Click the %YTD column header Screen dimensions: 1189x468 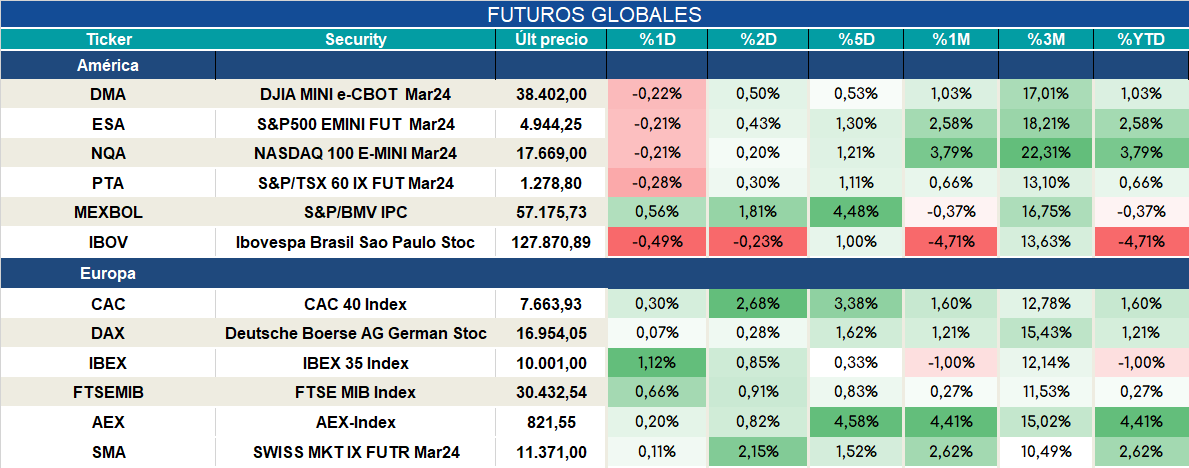[x=1141, y=40]
